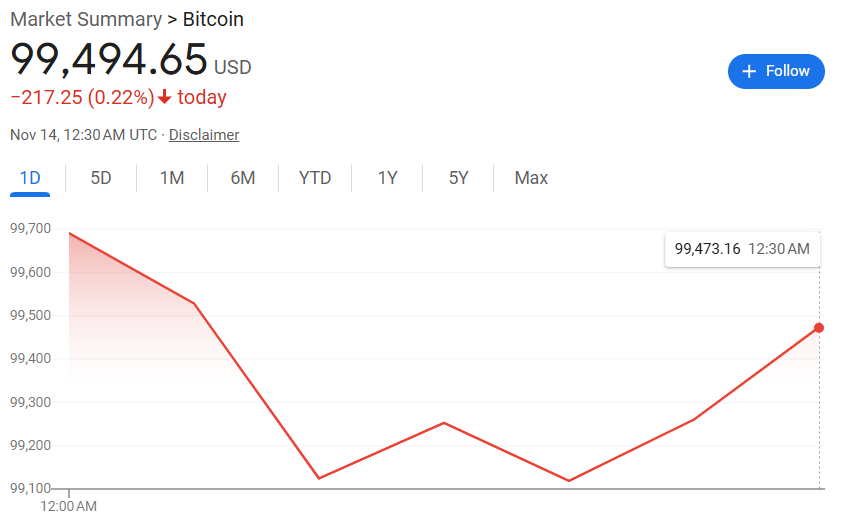Show the 1Y price history tab
Screen dimensions: 849x522
(387, 178)
